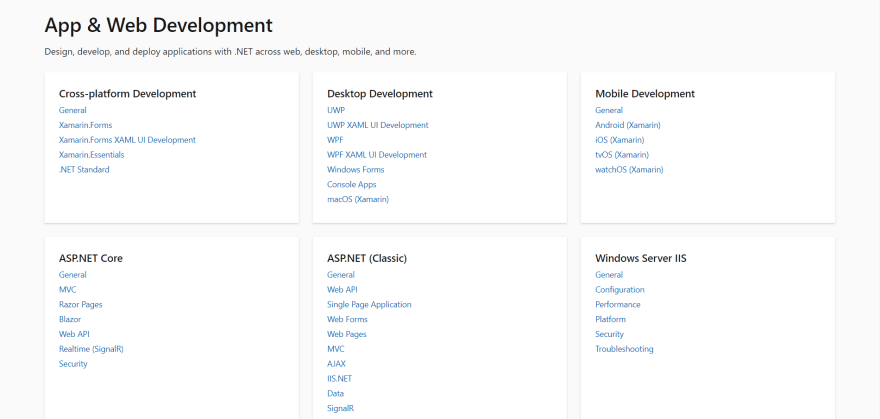The image size is (880, 419).
Task: Open General under Cross-platform Development
Action: (72, 110)
